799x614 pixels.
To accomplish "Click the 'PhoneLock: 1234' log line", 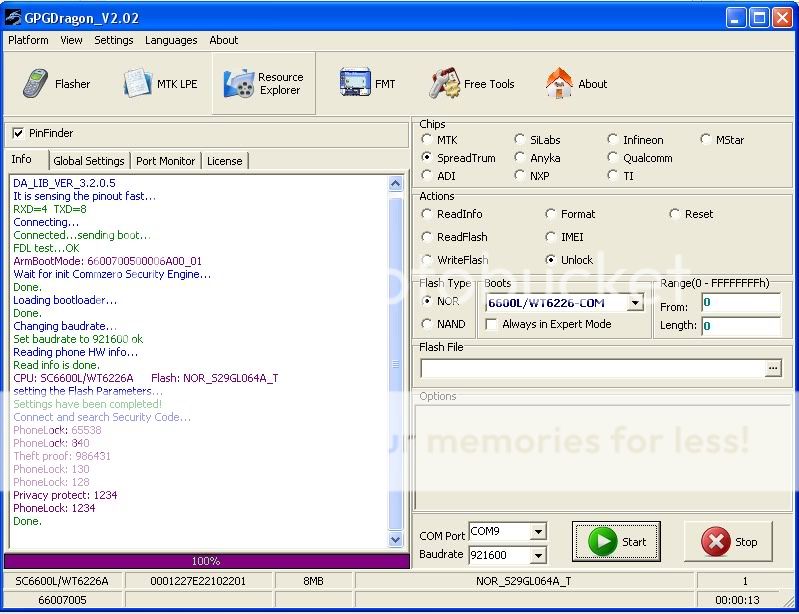I will pos(54,508).
